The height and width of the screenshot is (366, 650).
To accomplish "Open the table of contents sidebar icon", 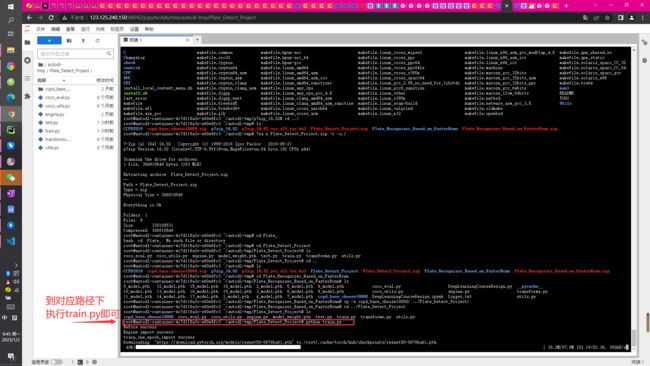I will tap(27, 78).
